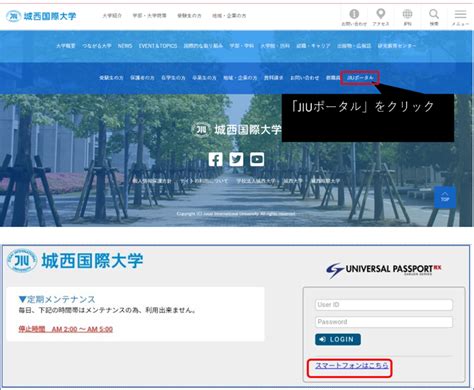Viewport: 474px width, 390px height.
Task: Select 国際的な取り組み in the blue menu
Action: 203,46
